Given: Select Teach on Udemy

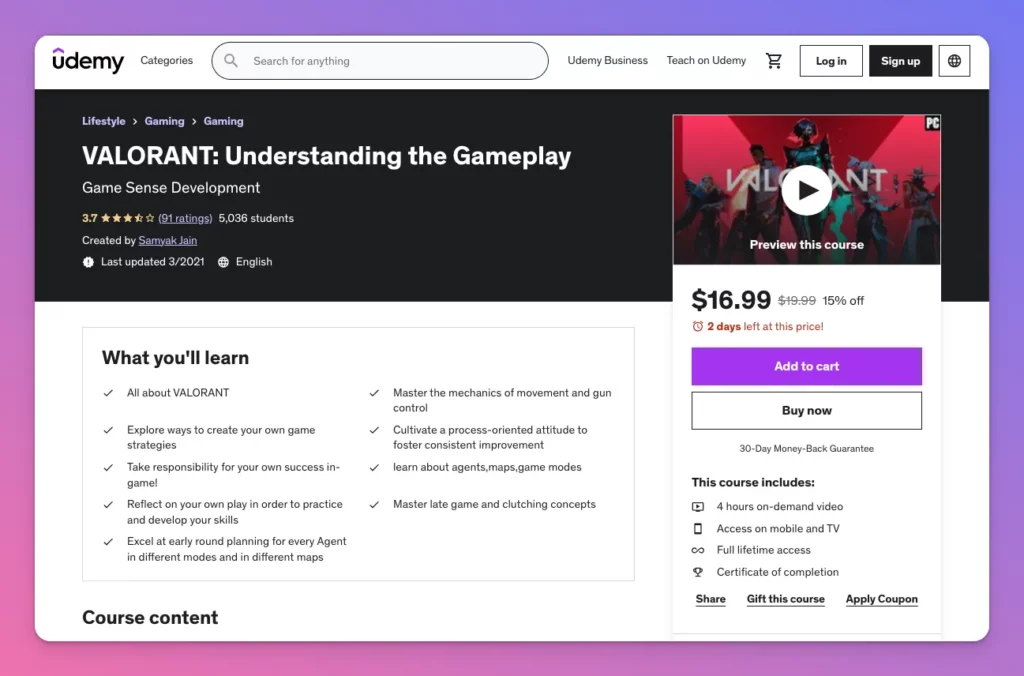Looking at the screenshot, I should (706, 60).
